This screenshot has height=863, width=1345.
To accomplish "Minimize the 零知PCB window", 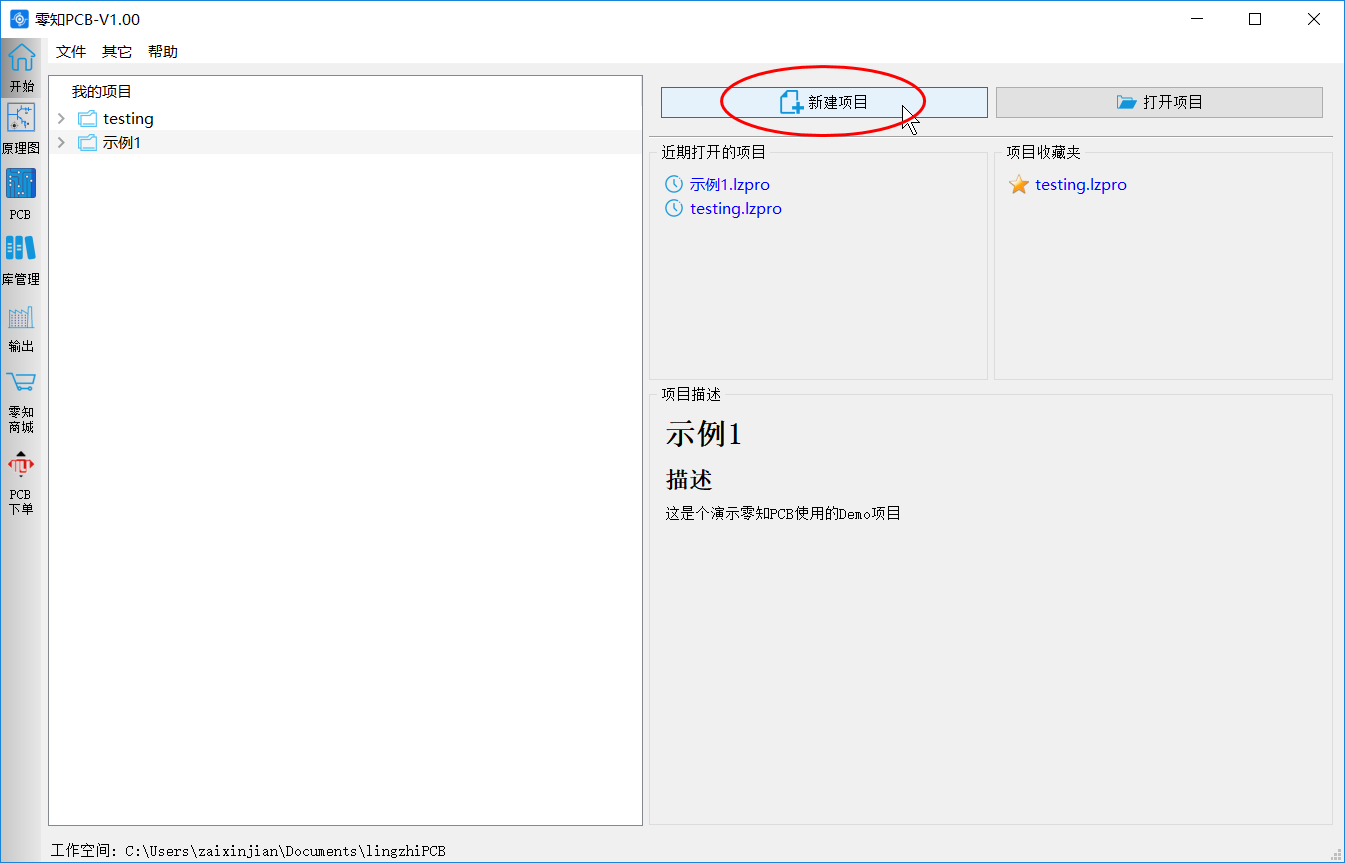I will pyautogui.click(x=1196, y=19).
